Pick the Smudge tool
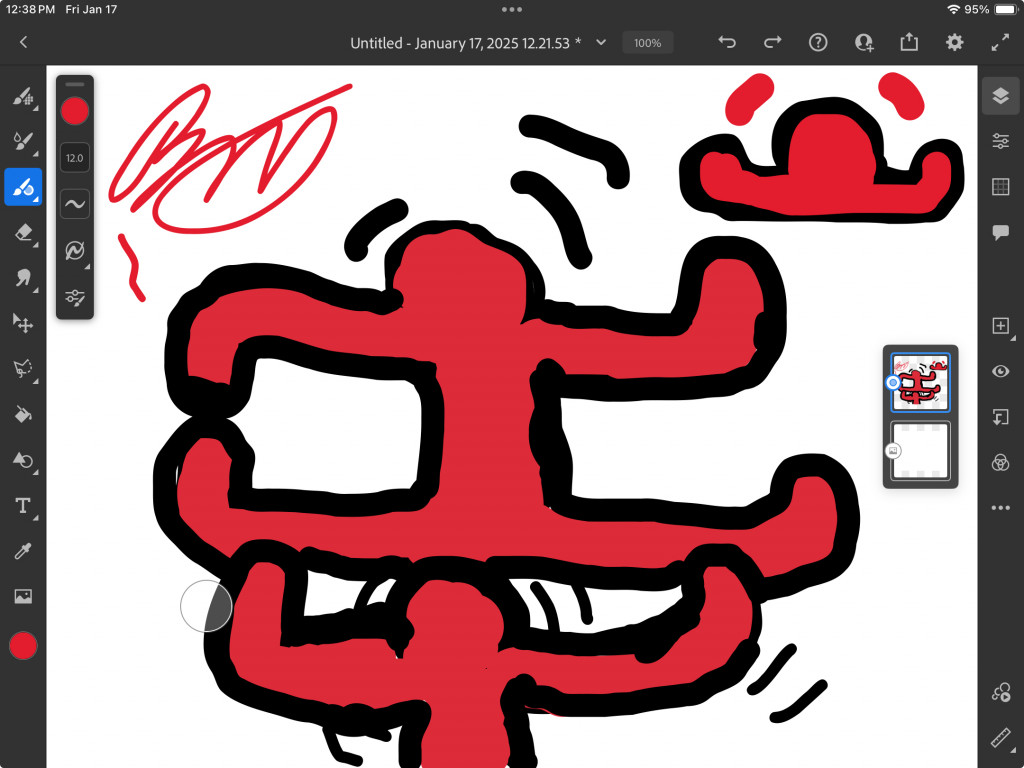The image size is (1024, 768). (22, 278)
